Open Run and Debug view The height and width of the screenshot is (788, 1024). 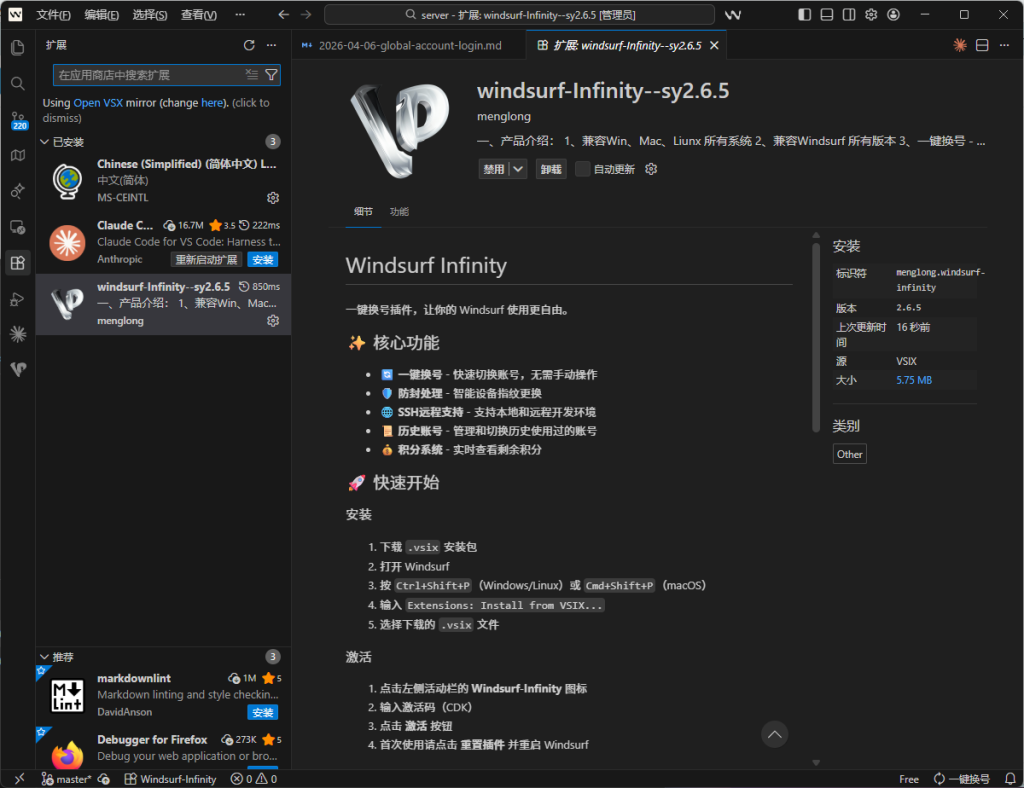pyautogui.click(x=18, y=299)
